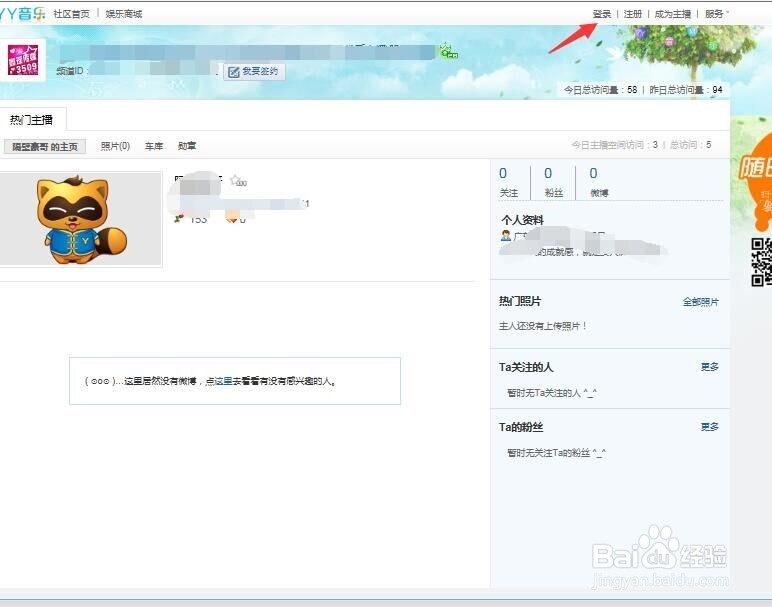
Task: Click the 我要签约 button
Action: pyautogui.click(x=254, y=71)
